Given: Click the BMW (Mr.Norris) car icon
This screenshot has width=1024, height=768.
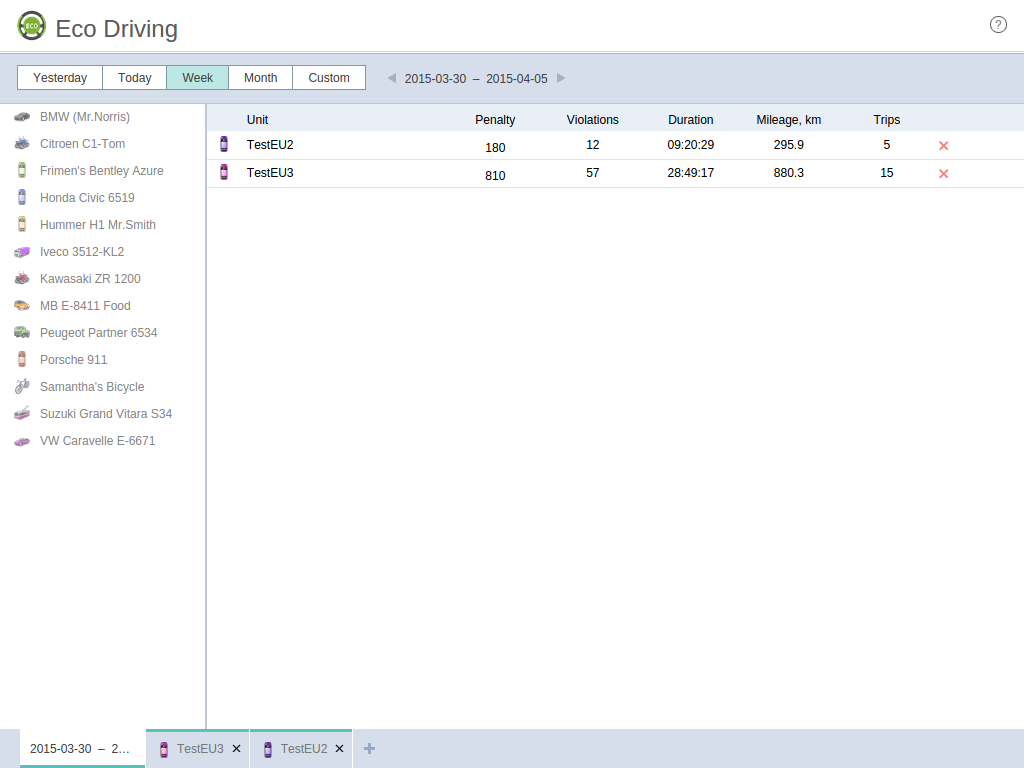Looking at the screenshot, I should point(22,117).
